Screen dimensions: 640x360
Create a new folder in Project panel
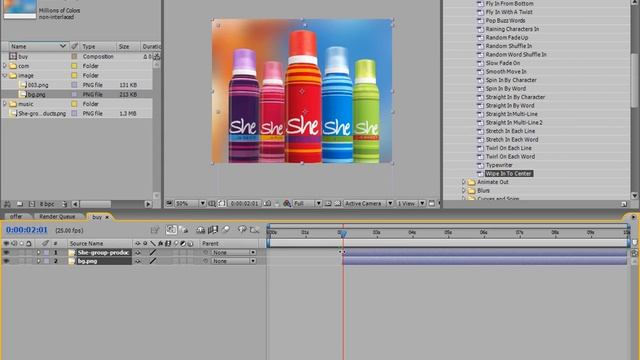point(20,204)
